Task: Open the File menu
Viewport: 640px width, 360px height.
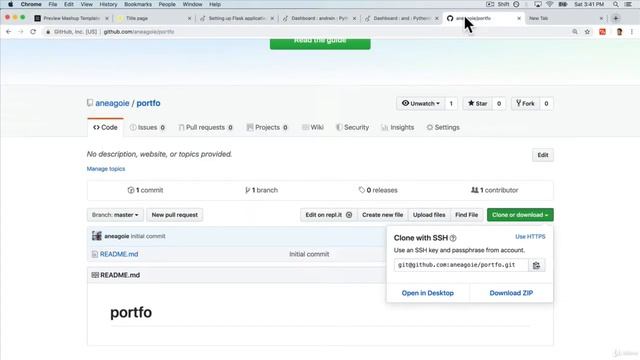Action: tap(53, 4)
